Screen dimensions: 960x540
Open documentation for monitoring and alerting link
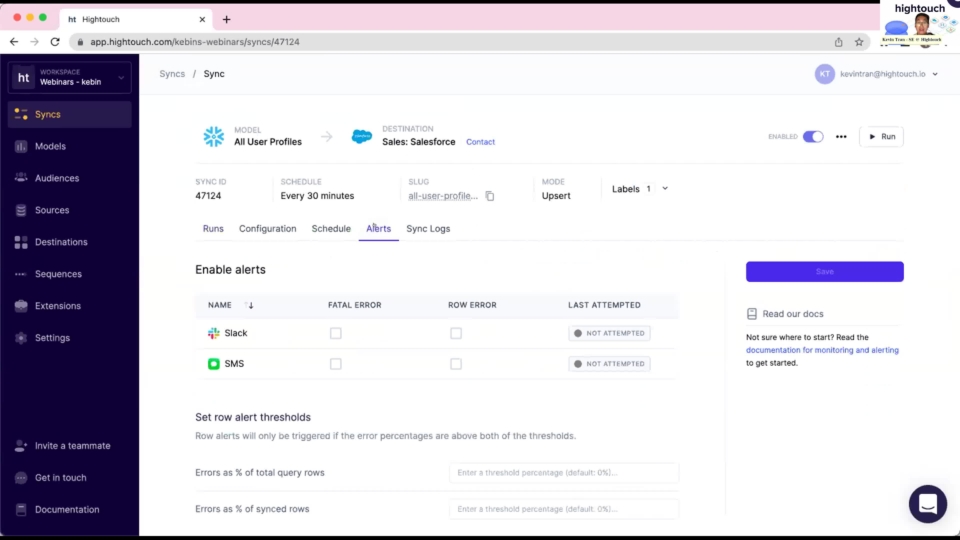tap(822, 350)
